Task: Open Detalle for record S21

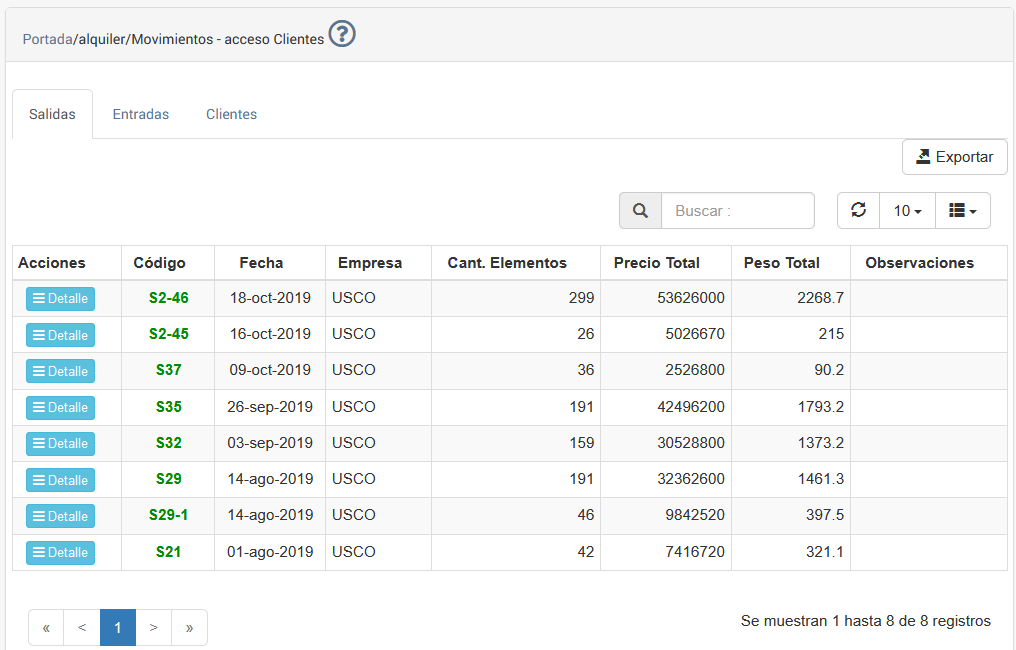Action: 60,552
